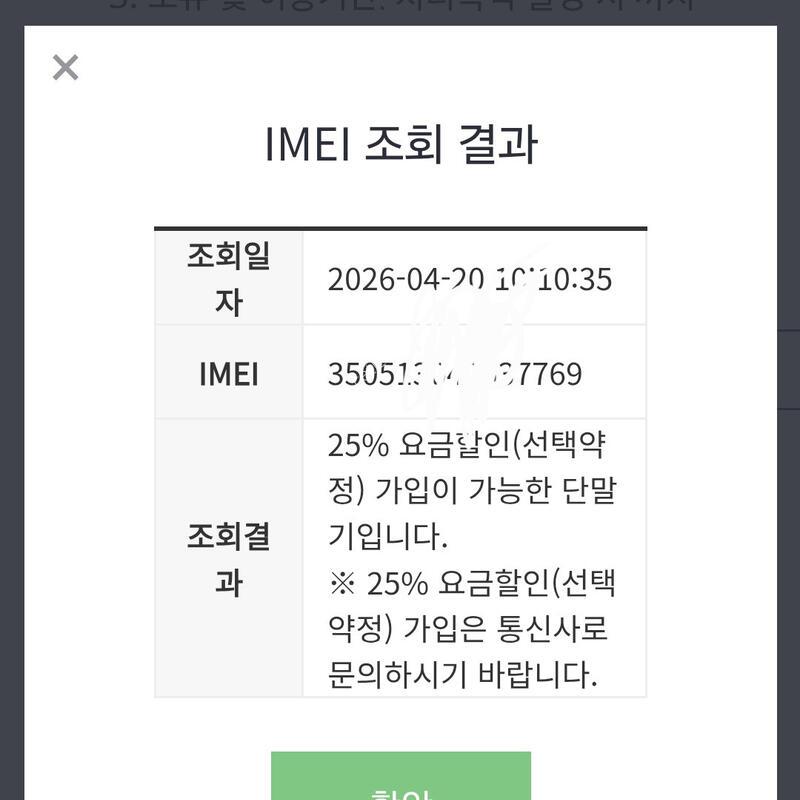The height and width of the screenshot is (800, 800).
Task: Click the '기입니다.' text line
Action: click(x=388, y=537)
